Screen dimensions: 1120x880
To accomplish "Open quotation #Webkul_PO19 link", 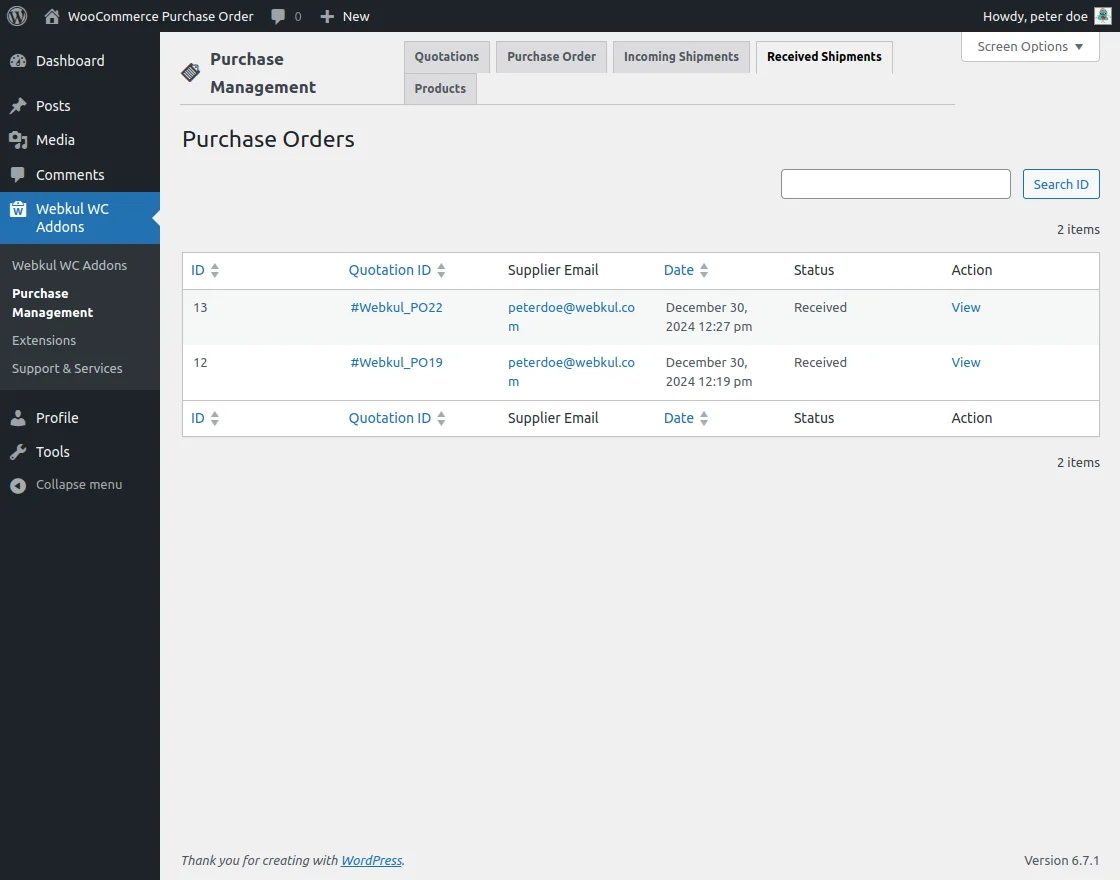I will (396, 363).
